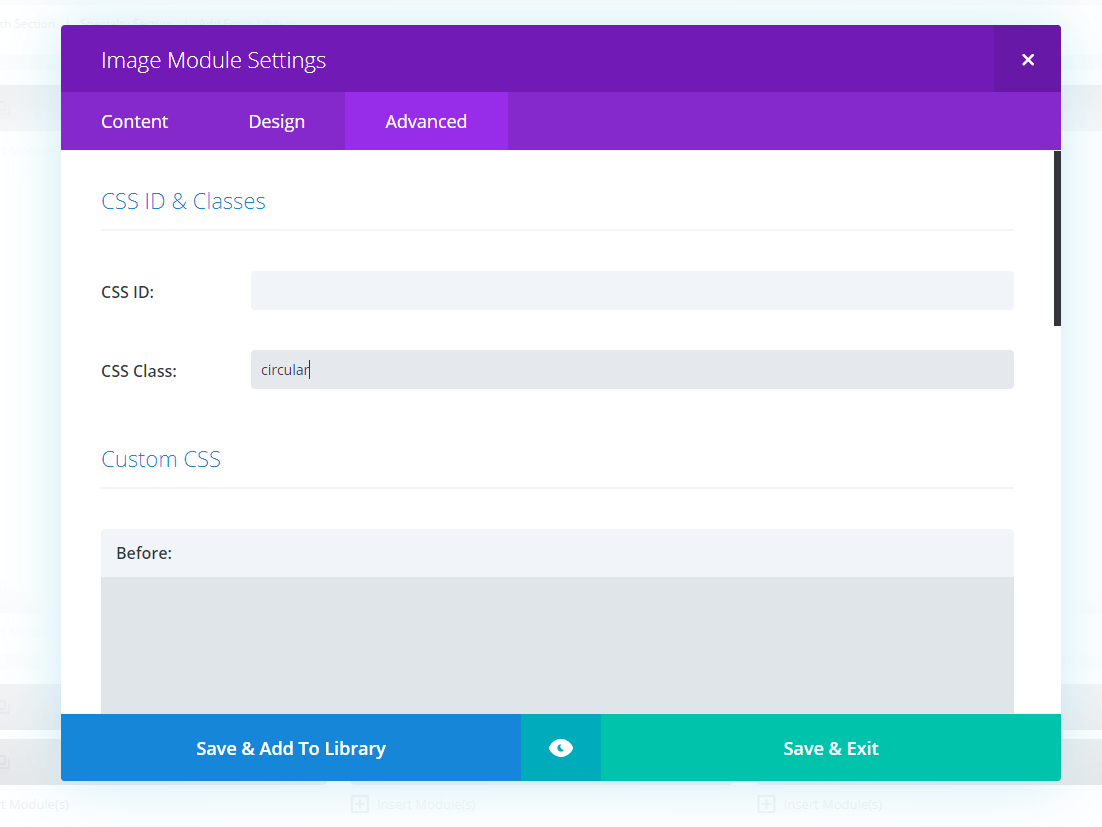
Task: Click the Image Module Settings title
Action: (214, 60)
